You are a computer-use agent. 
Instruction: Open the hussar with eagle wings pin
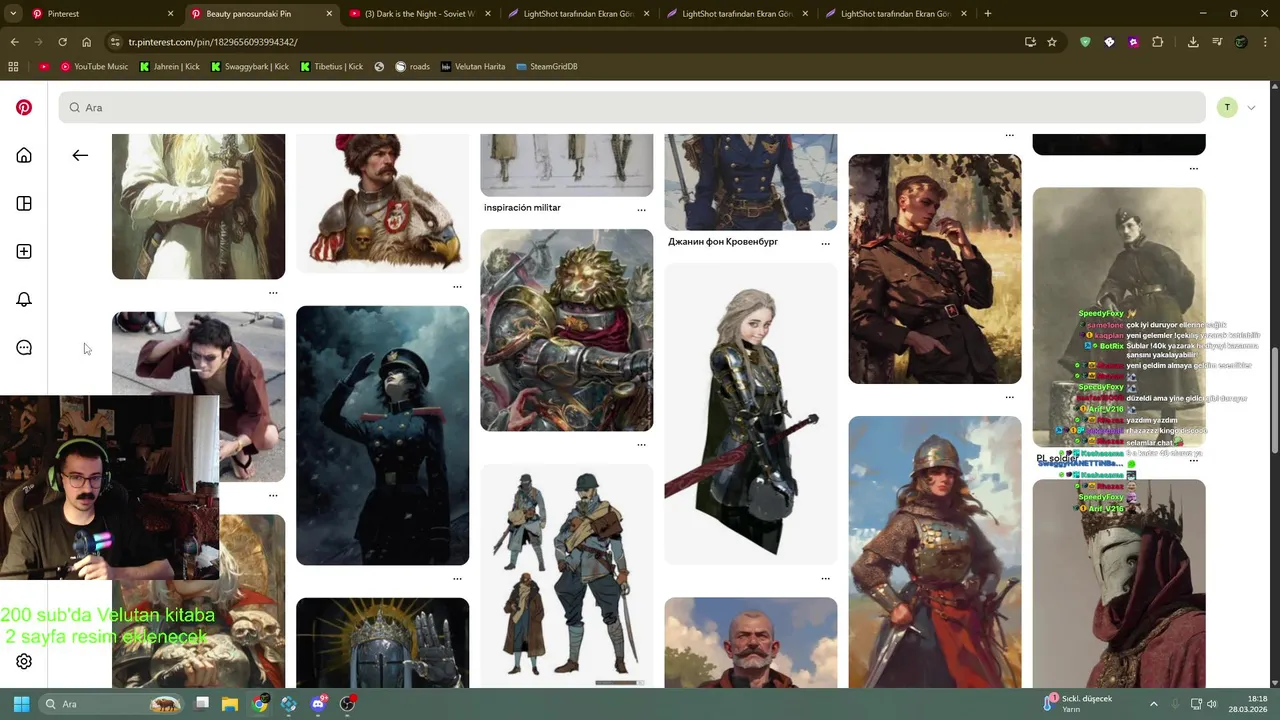[x=382, y=203]
